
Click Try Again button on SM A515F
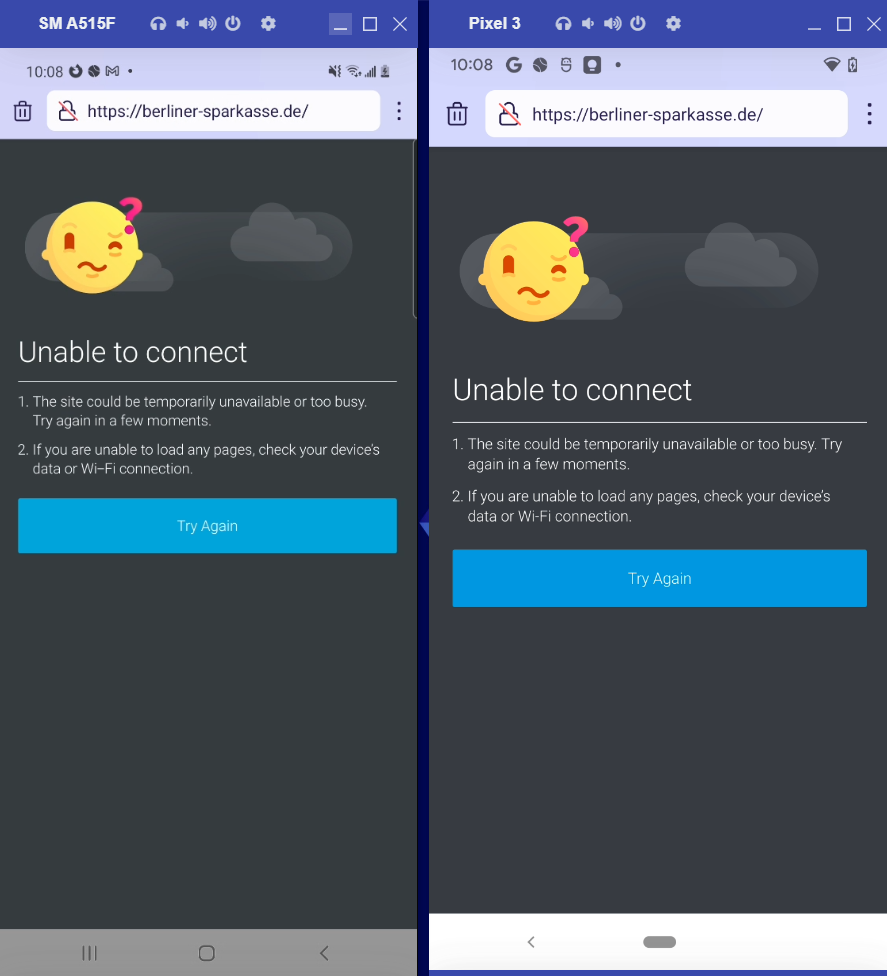[x=207, y=525]
